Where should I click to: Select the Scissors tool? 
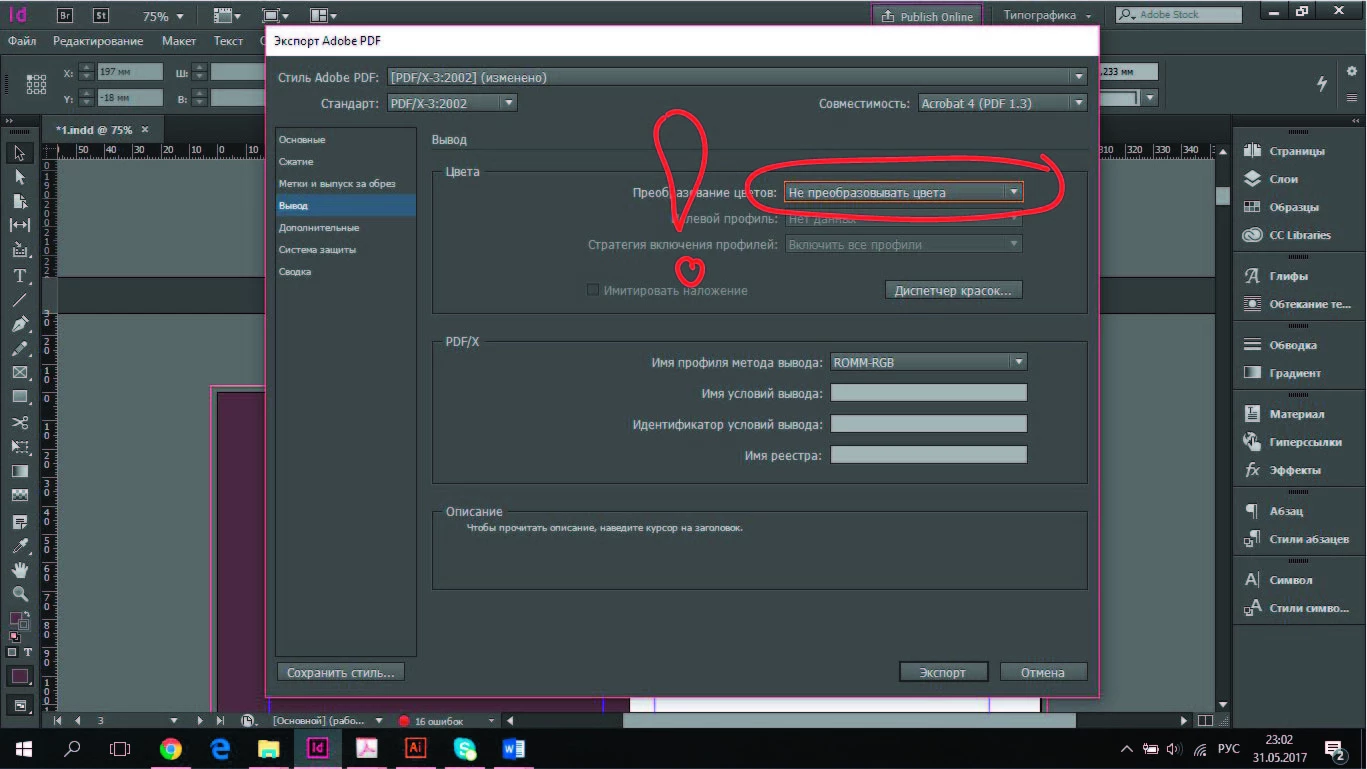(x=19, y=422)
